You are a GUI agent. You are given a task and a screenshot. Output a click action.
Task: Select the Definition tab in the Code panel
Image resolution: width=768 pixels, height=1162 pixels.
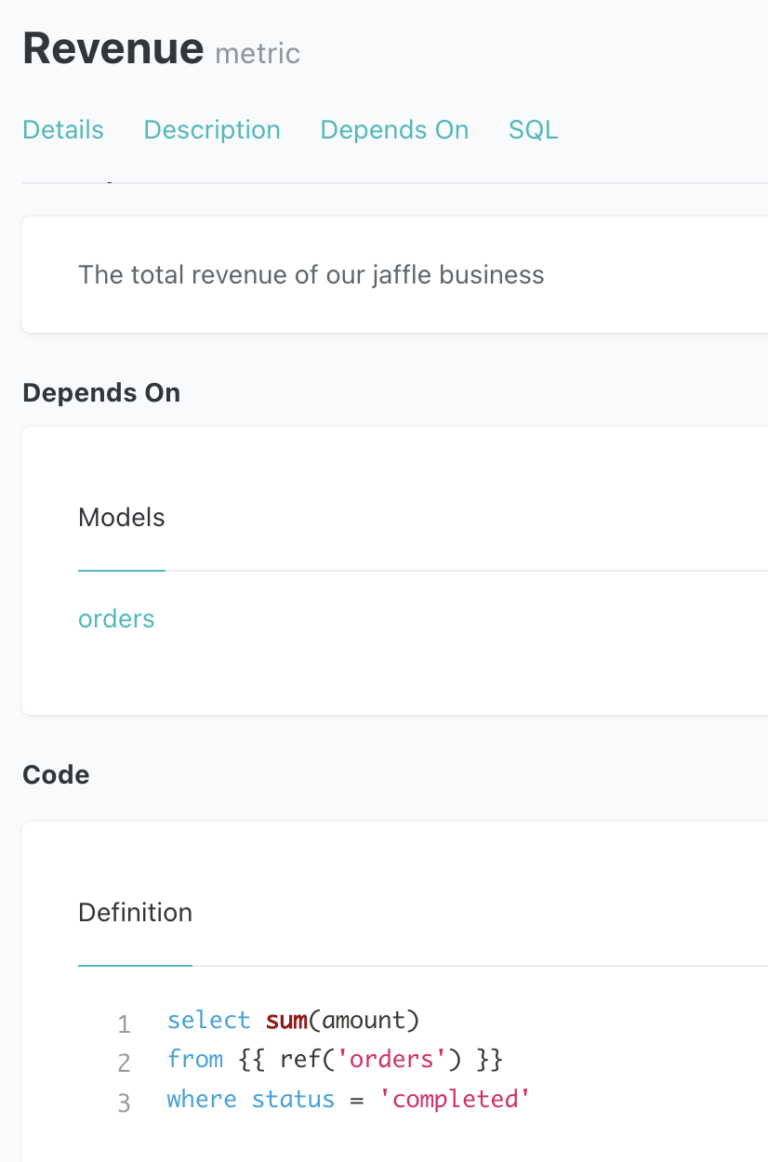pos(135,912)
